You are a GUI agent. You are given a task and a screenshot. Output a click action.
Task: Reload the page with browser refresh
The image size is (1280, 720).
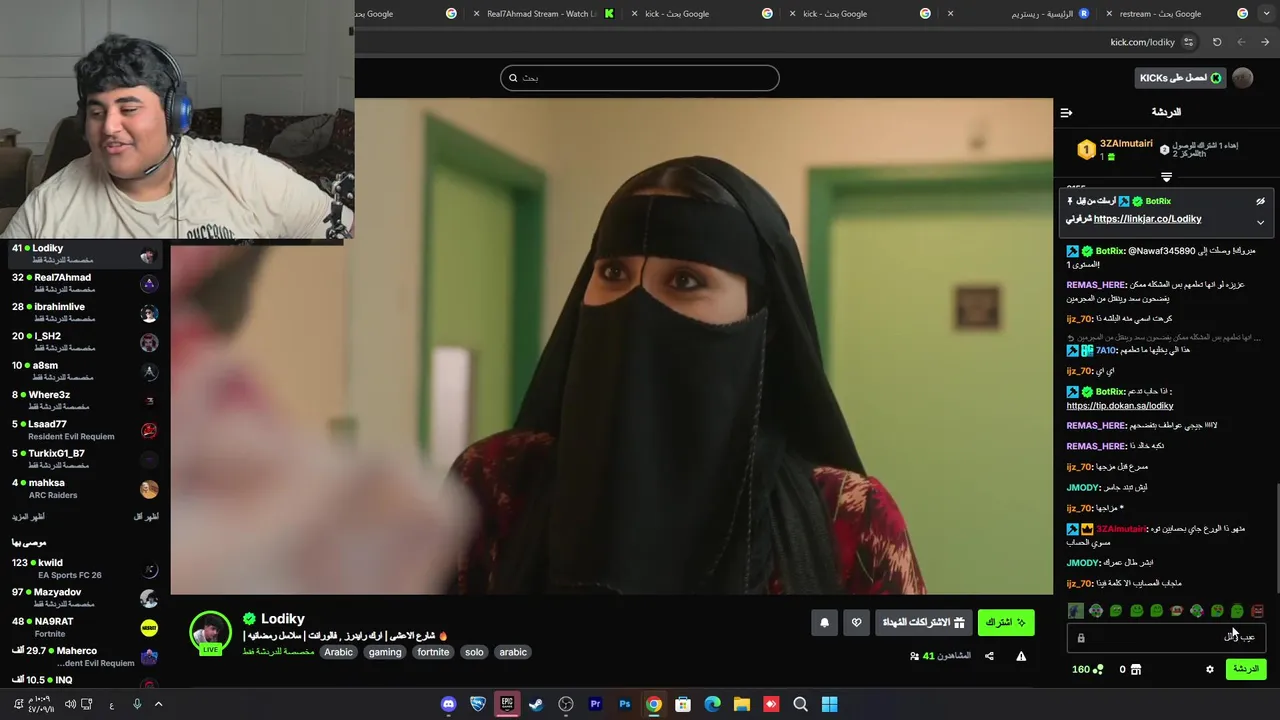(1217, 42)
